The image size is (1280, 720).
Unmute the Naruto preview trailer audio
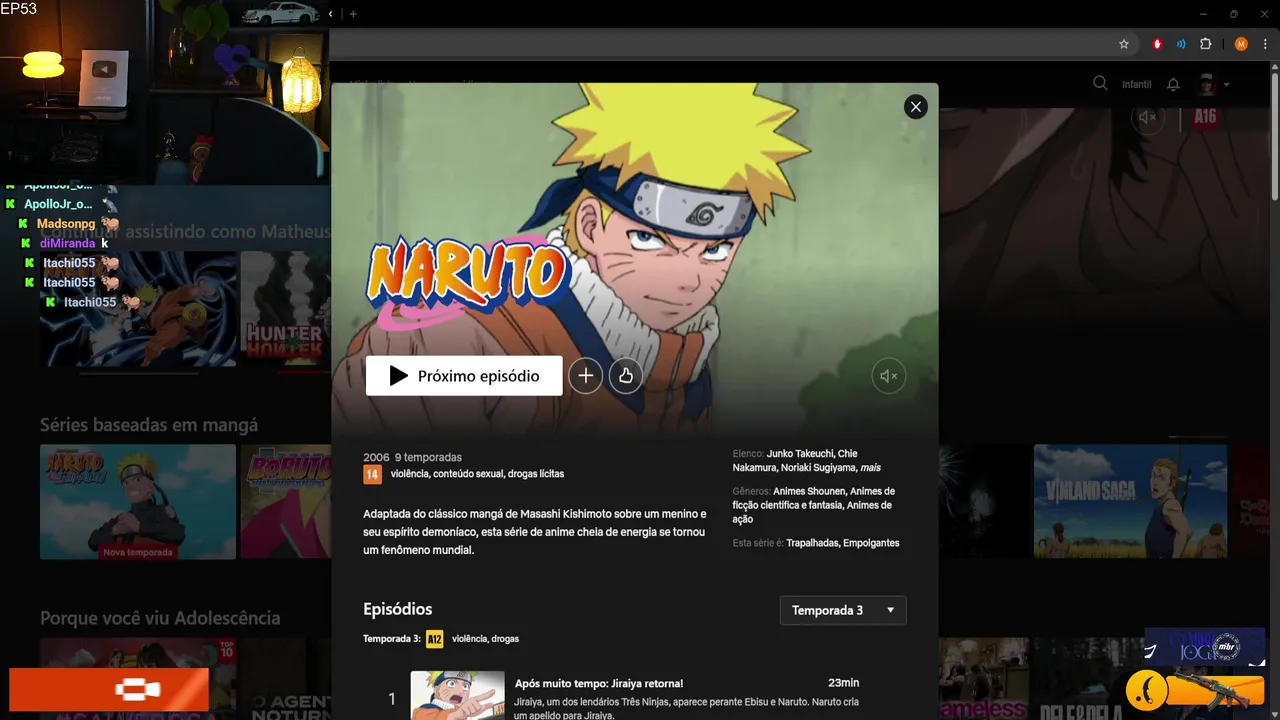[888, 376]
